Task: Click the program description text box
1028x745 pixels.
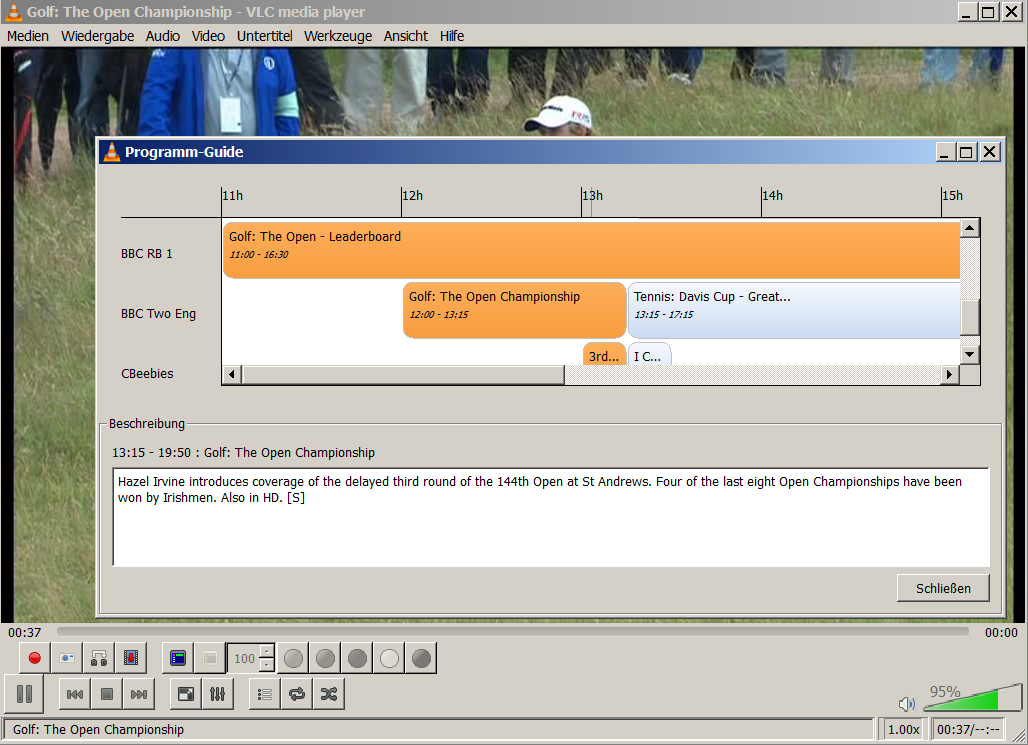Action: pyautogui.click(x=551, y=517)
